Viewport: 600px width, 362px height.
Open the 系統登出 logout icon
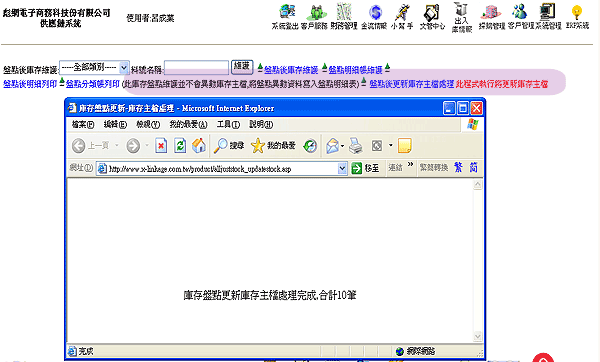point(286,12)
